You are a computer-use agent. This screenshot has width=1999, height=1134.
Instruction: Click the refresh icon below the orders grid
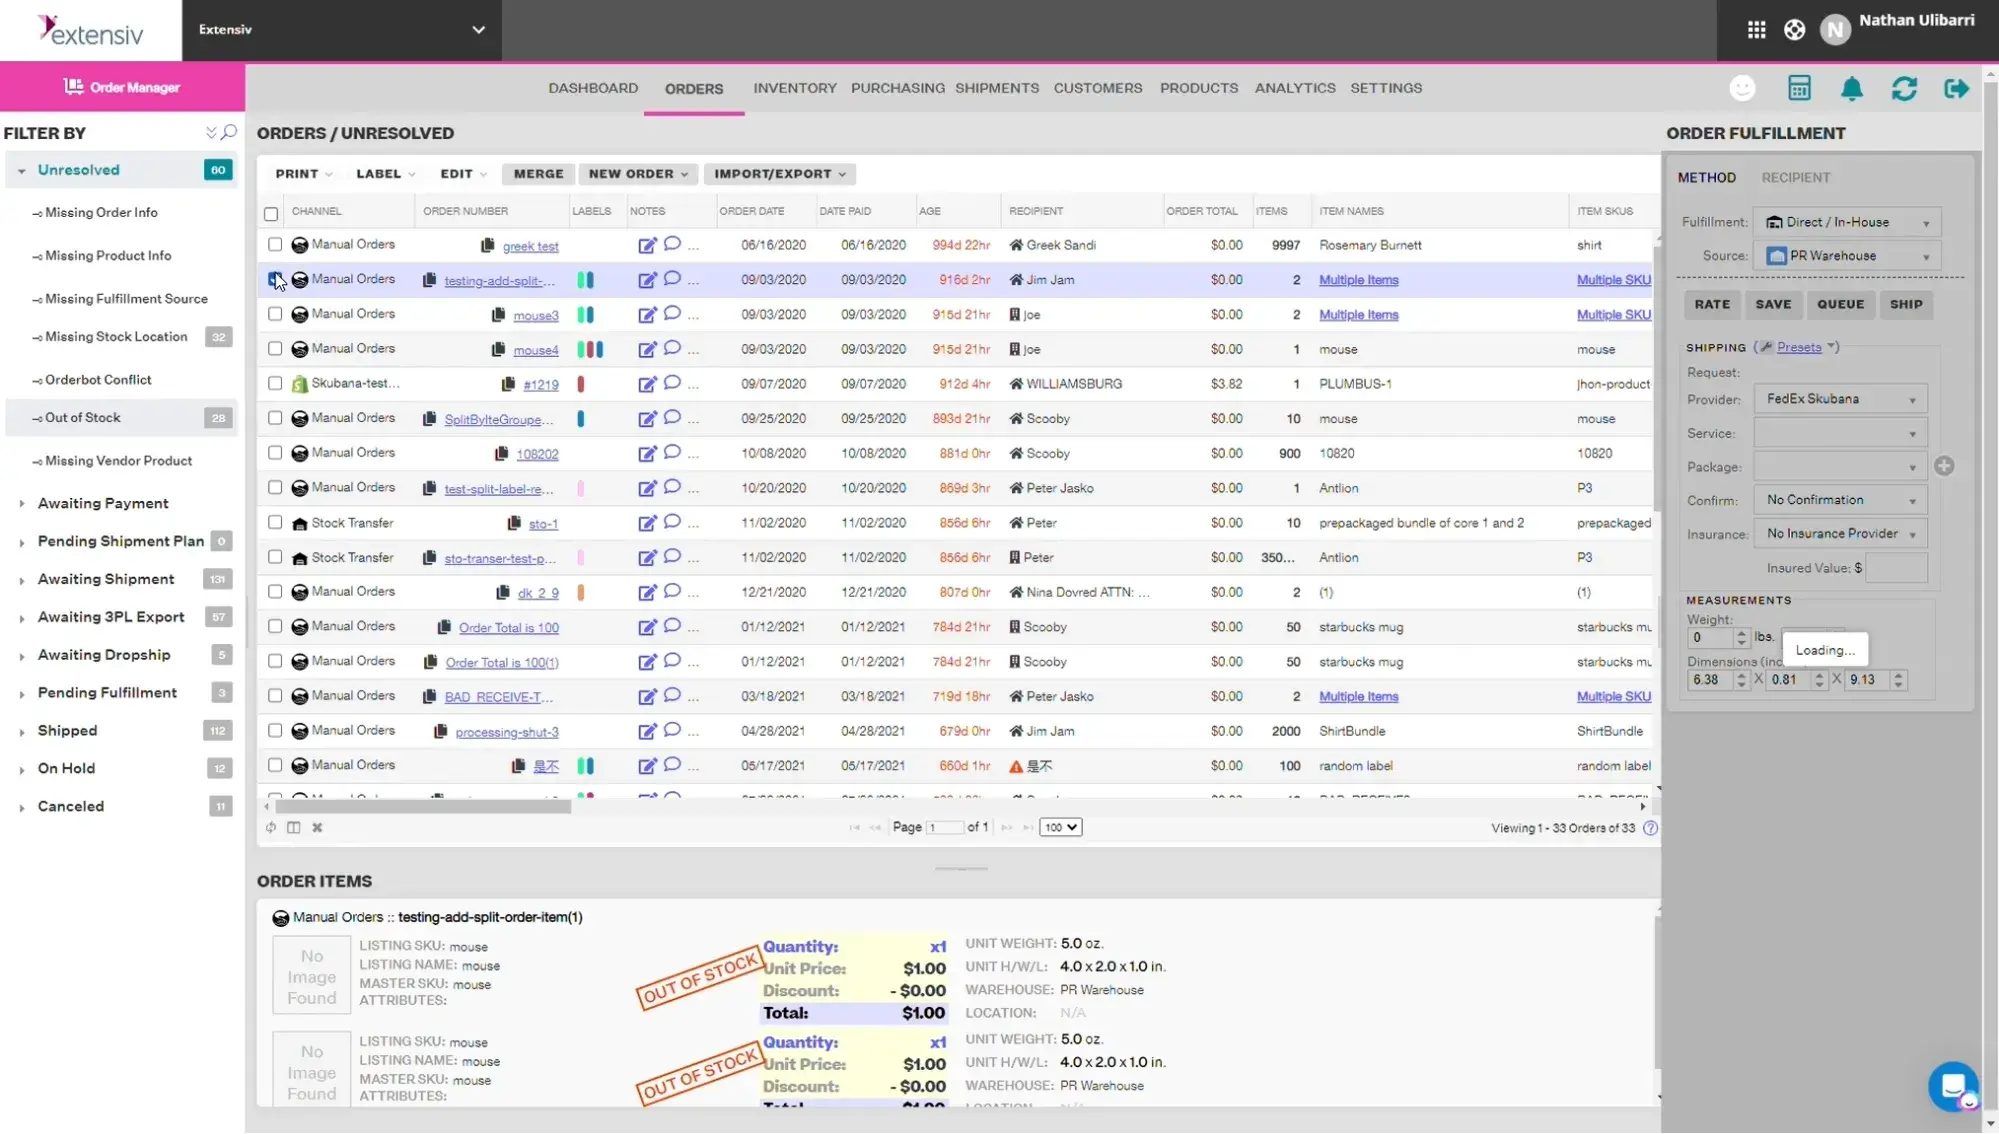coord(269,827)
